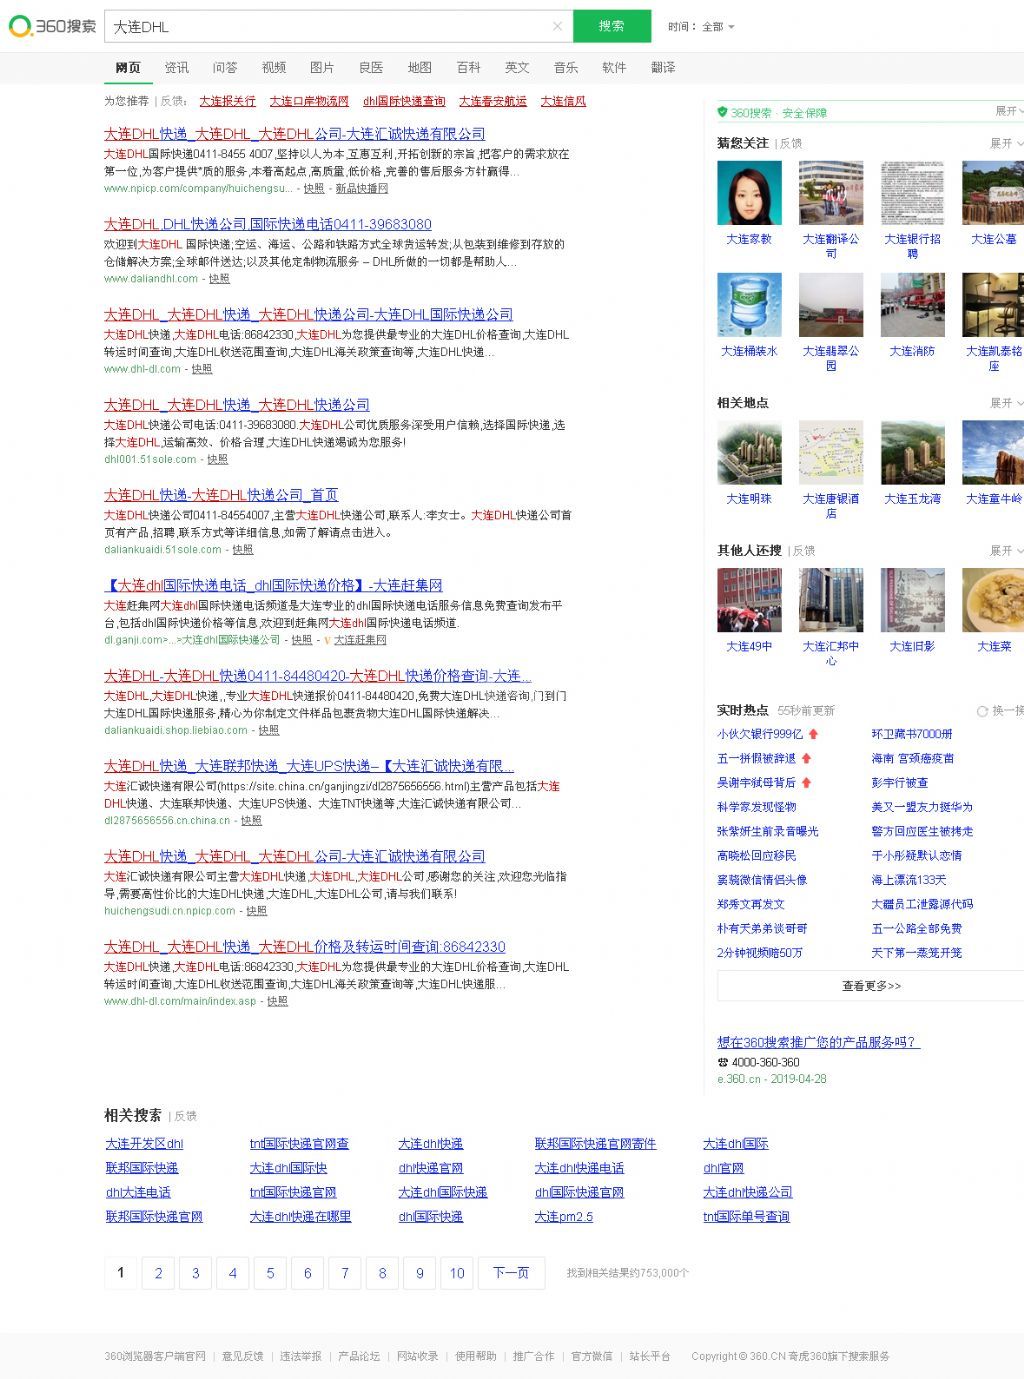Open suggested search dhl国际快递查询
Viewport: 1024px width, 1379px height.
pos(404,101)
